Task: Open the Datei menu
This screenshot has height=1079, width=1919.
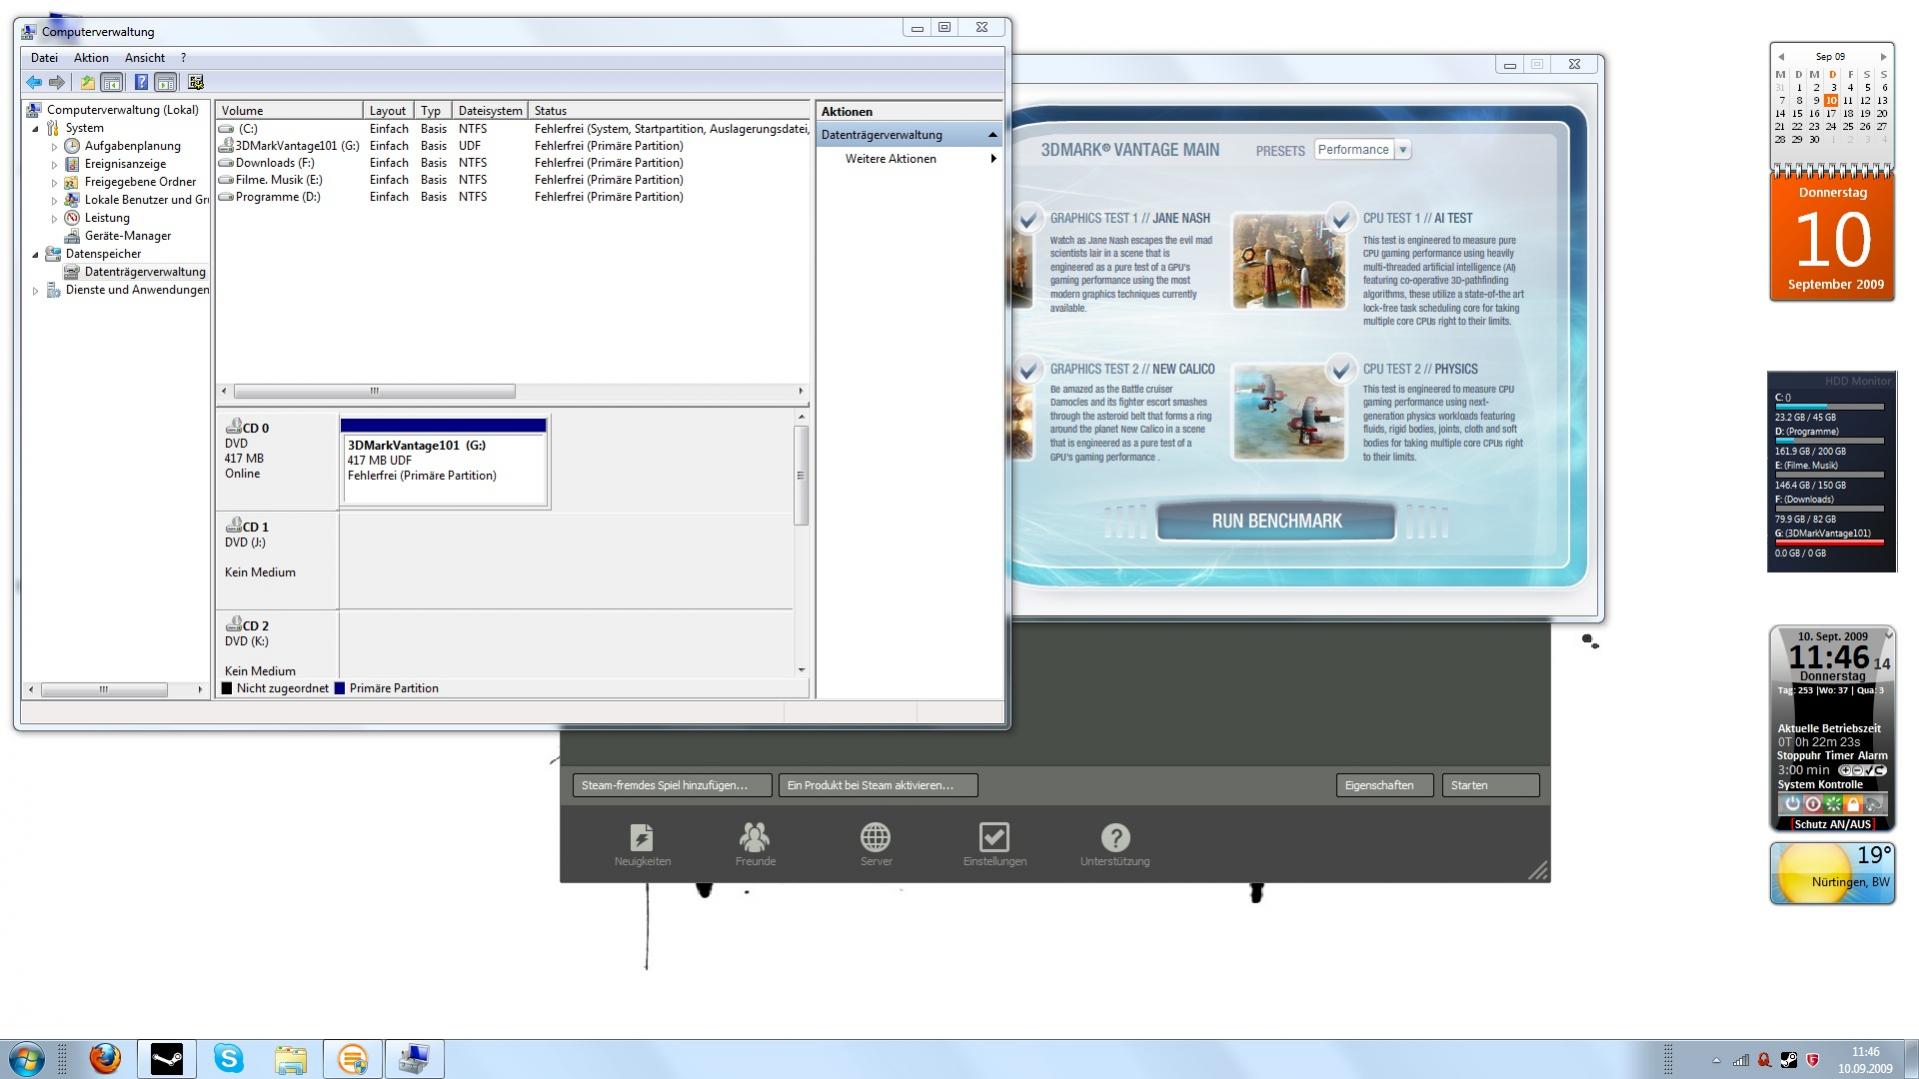Action: 44,58
